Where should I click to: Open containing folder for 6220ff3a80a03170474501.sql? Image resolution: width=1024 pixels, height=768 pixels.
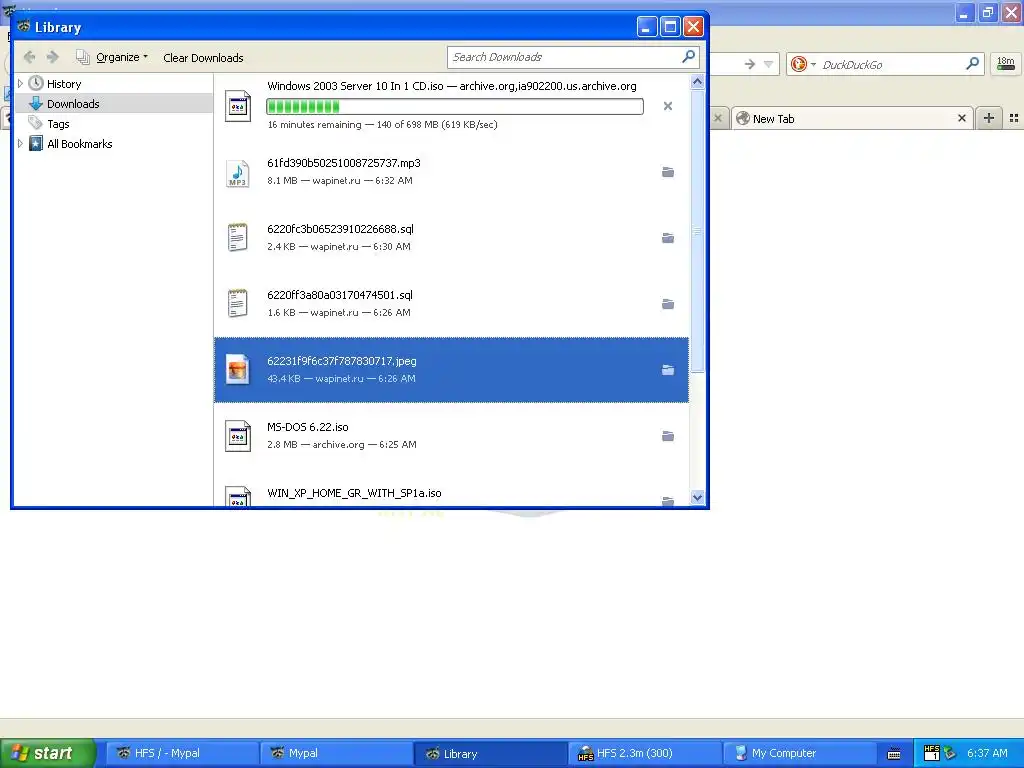tap(667, 304)
